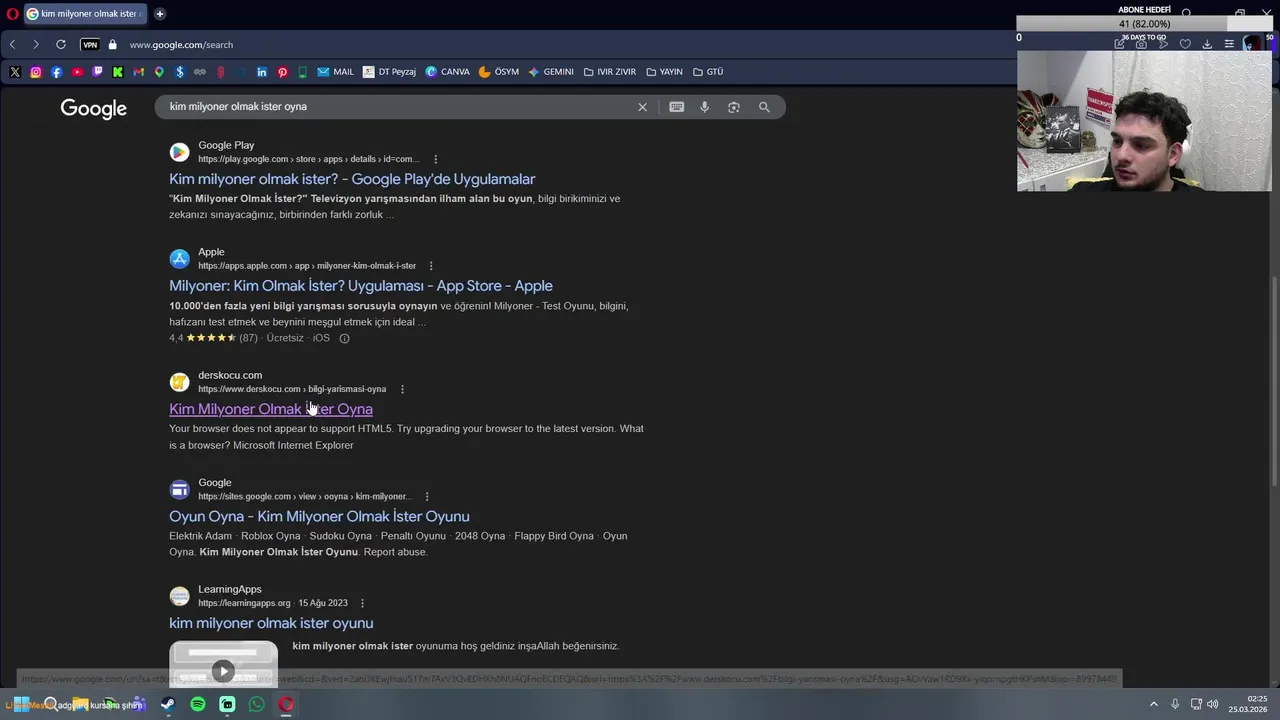The height and width of the screenshot is (720, 1280).
Task: Open a new browser tab
Action: click(x=160, y=14)
